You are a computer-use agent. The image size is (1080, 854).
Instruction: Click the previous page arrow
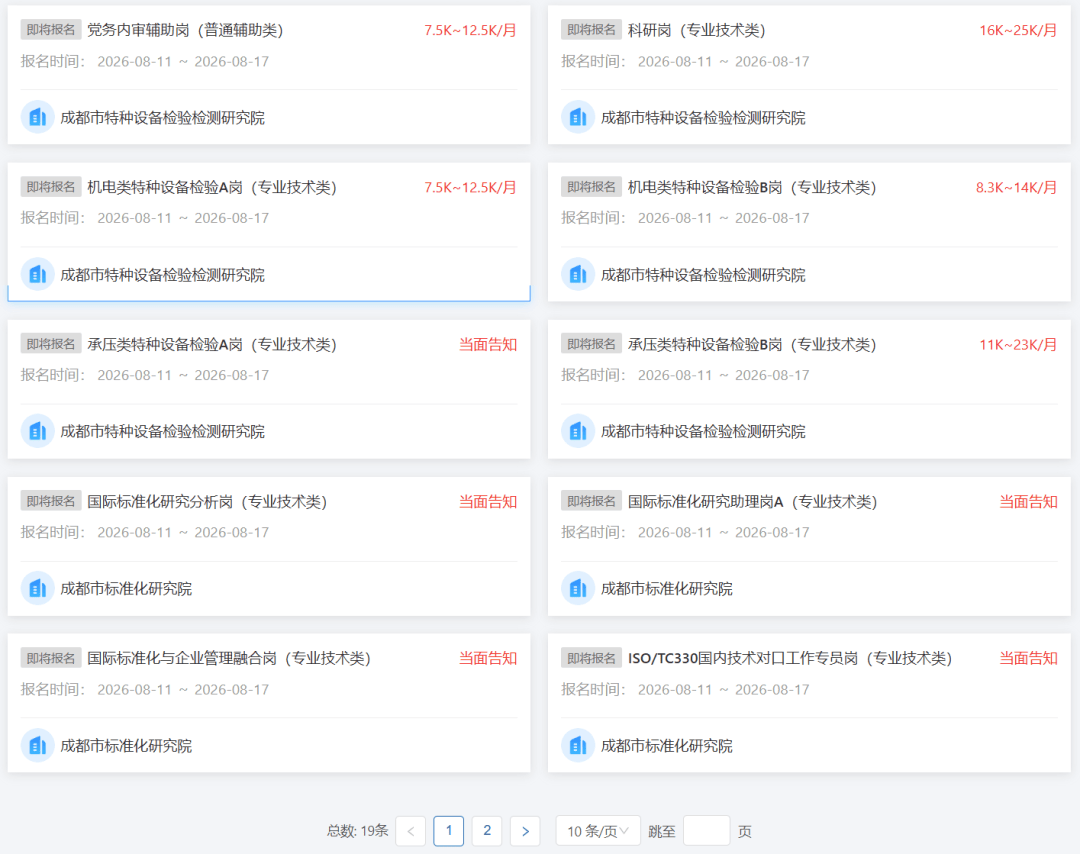tap(411, 831)
